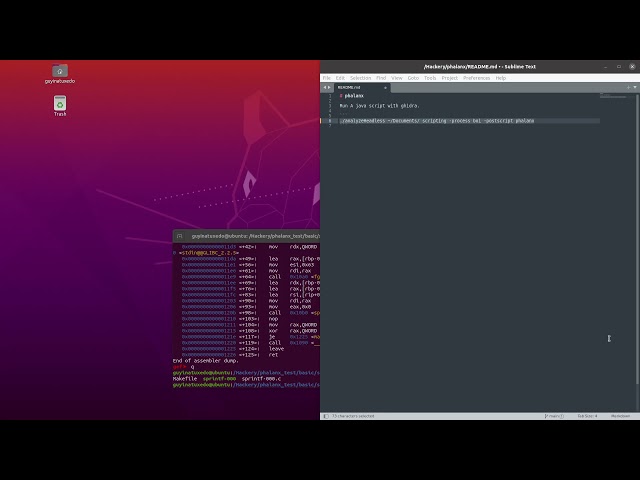This screenshot has width=640, height=480.
Task: Click the plus icon to add new tab
Action: 628,87
